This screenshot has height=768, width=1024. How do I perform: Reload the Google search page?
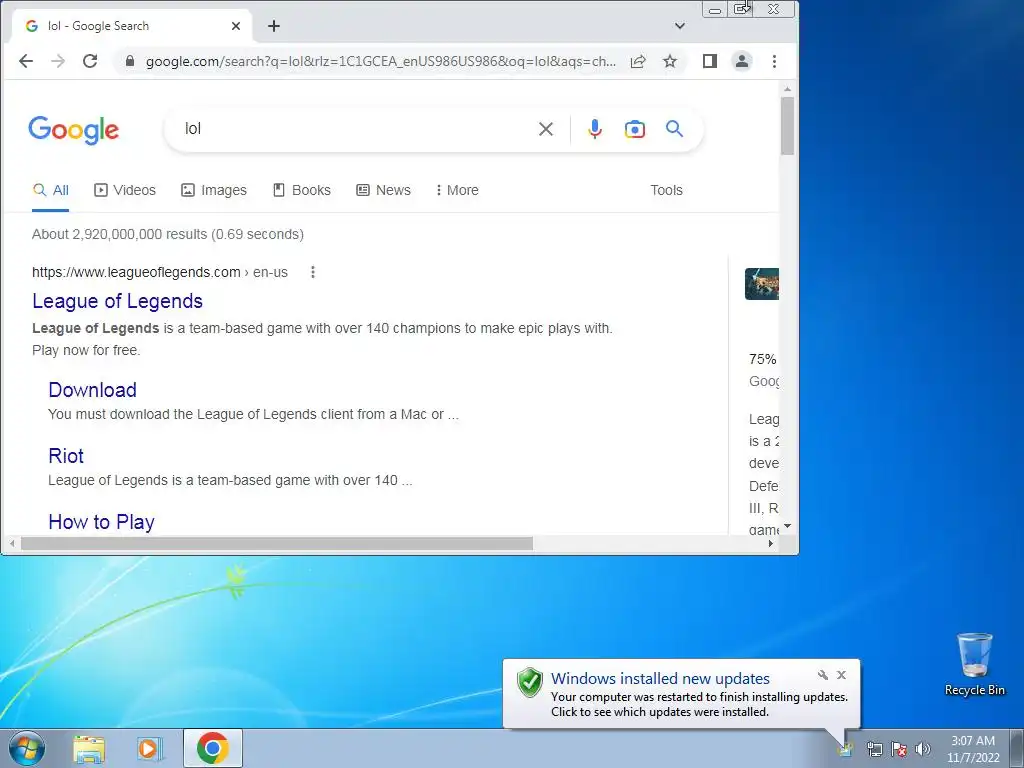click(x=90, y=61)
